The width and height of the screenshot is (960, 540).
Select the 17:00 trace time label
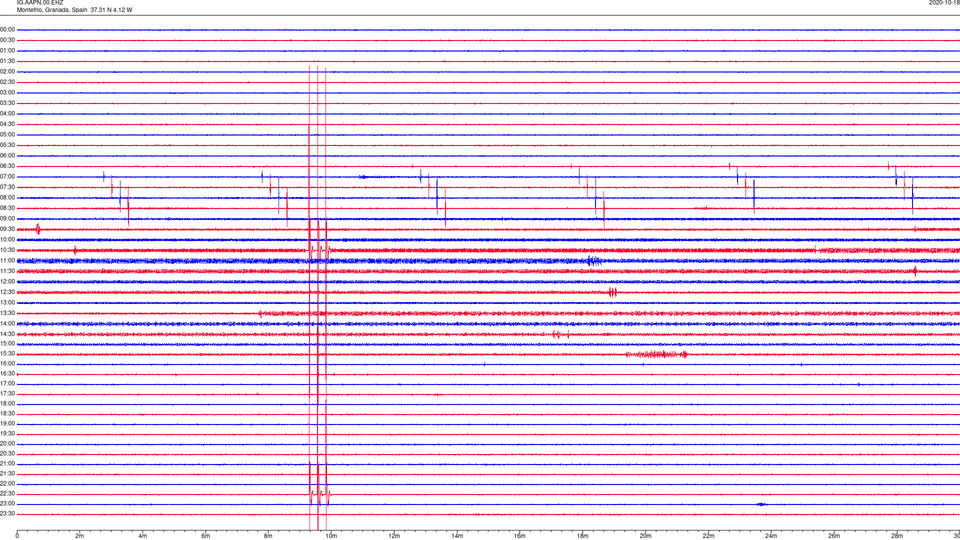click(7, 384)
